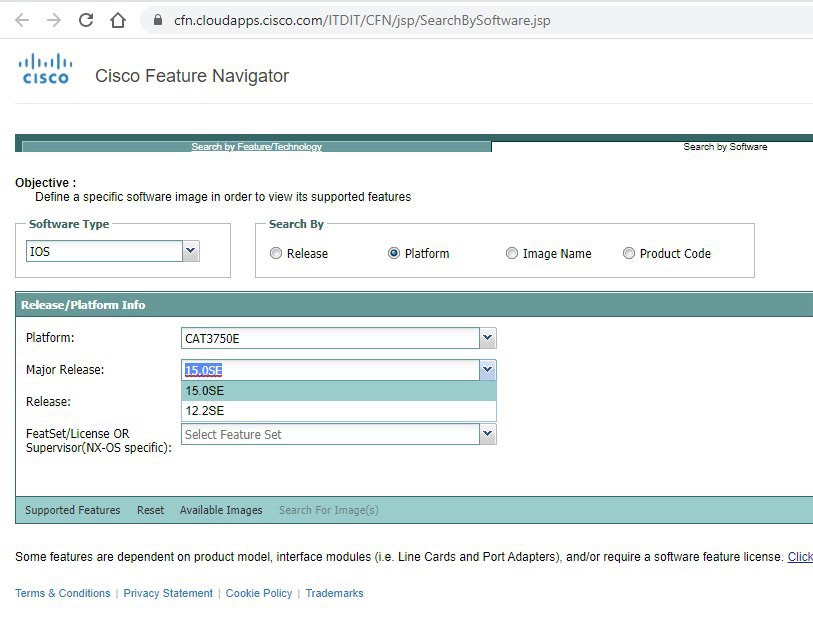Open the Software Type IOS dropdown arrow
Viewport: 813px width, 628px height.
(191, 251)
